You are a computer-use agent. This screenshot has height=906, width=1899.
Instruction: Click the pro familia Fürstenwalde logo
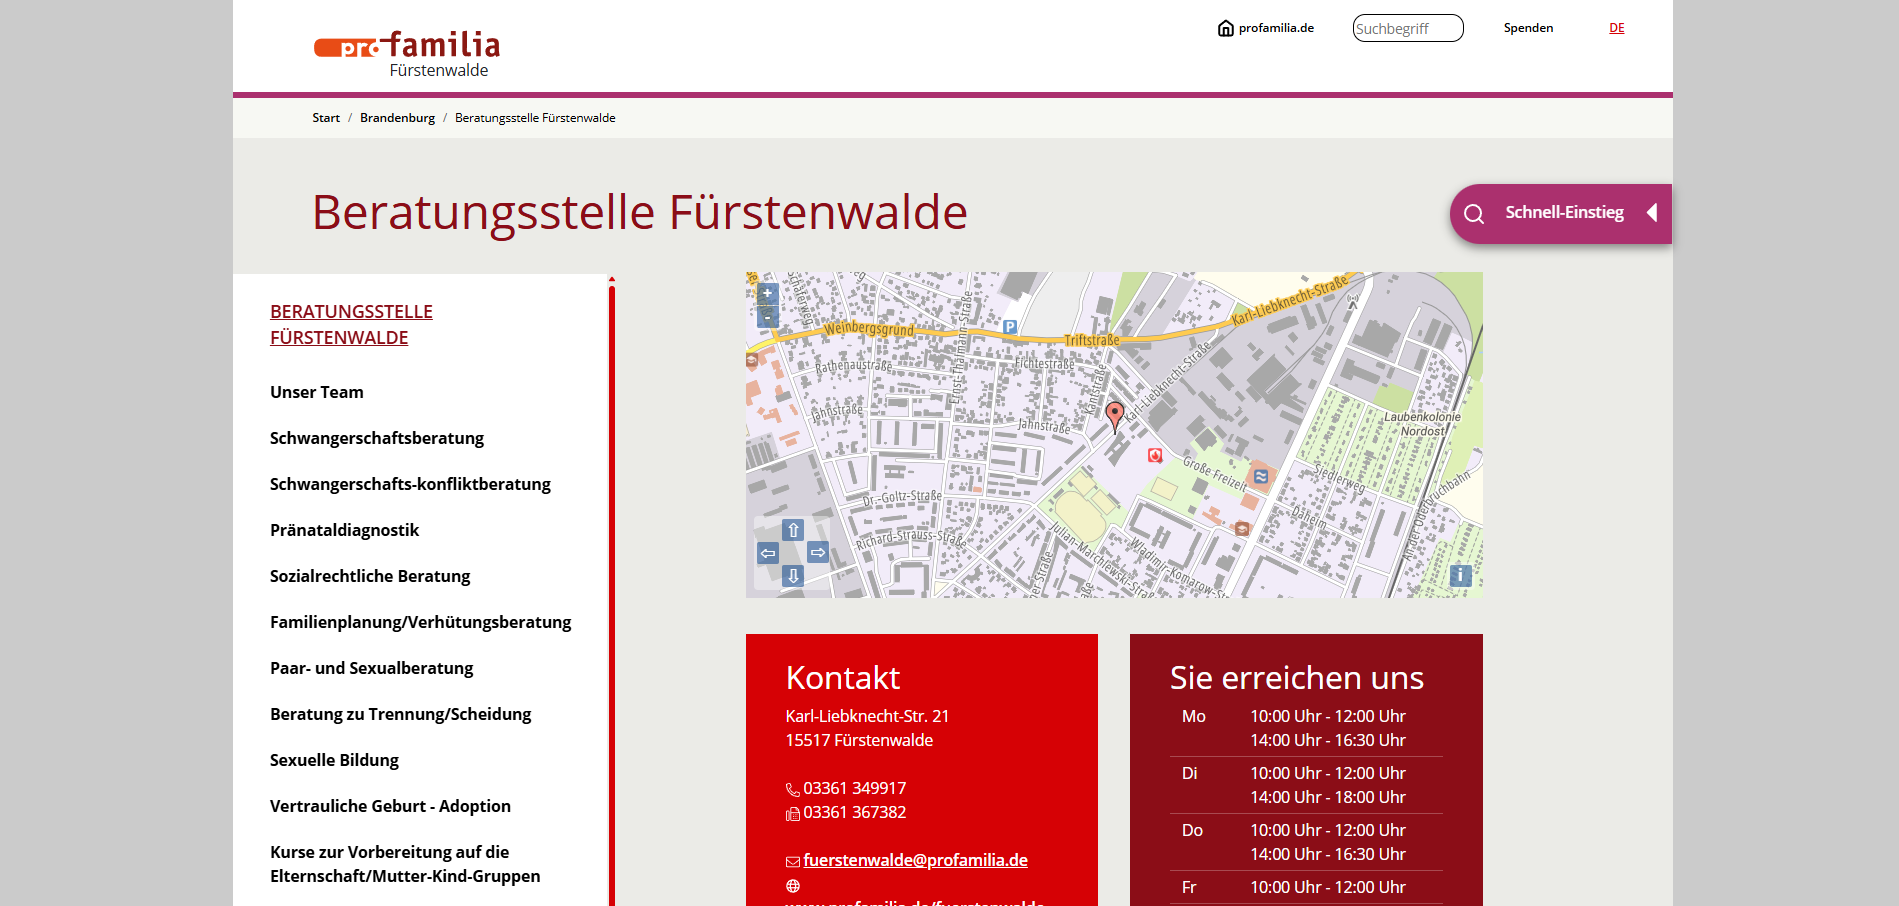click(407, 54)
